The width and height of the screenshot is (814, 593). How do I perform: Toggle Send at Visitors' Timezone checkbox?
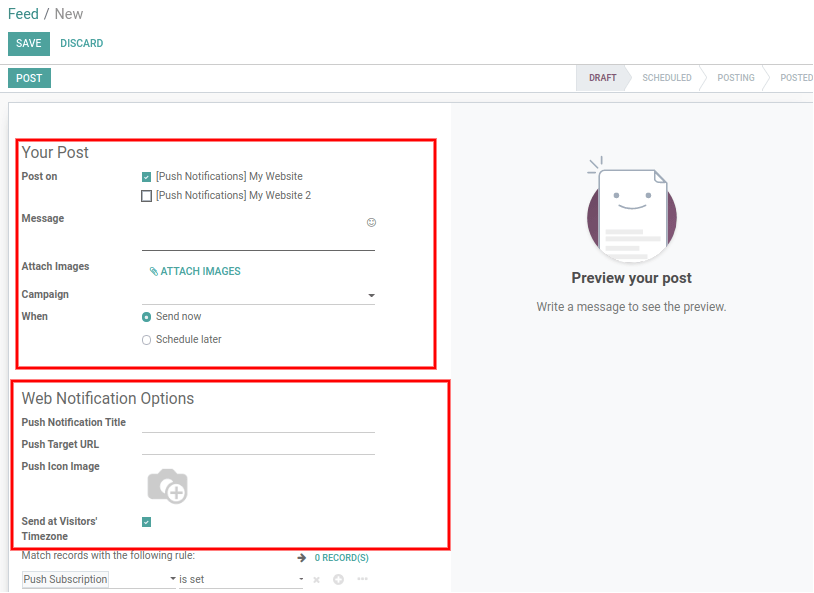146,522
